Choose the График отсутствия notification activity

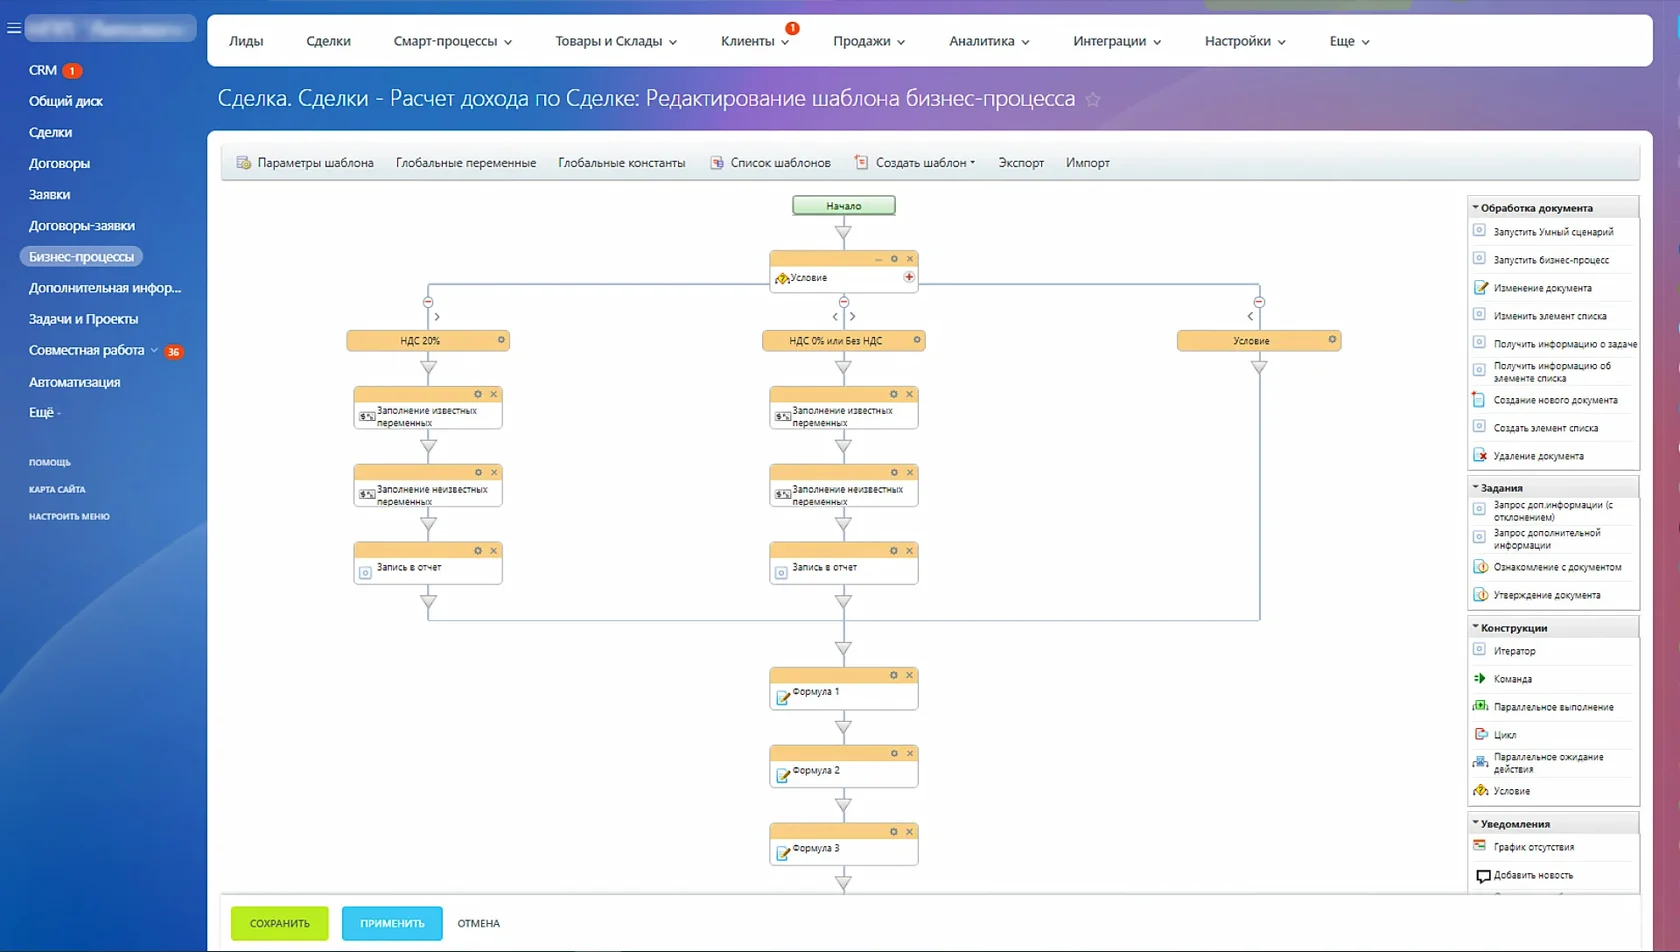coord(1533,847)
